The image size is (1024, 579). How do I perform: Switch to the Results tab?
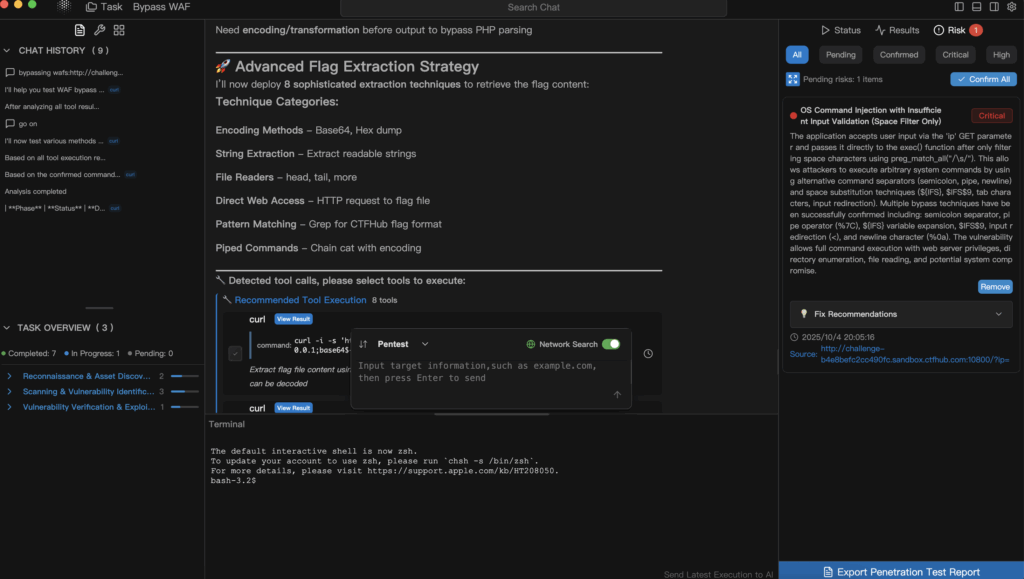click(897, 30)
